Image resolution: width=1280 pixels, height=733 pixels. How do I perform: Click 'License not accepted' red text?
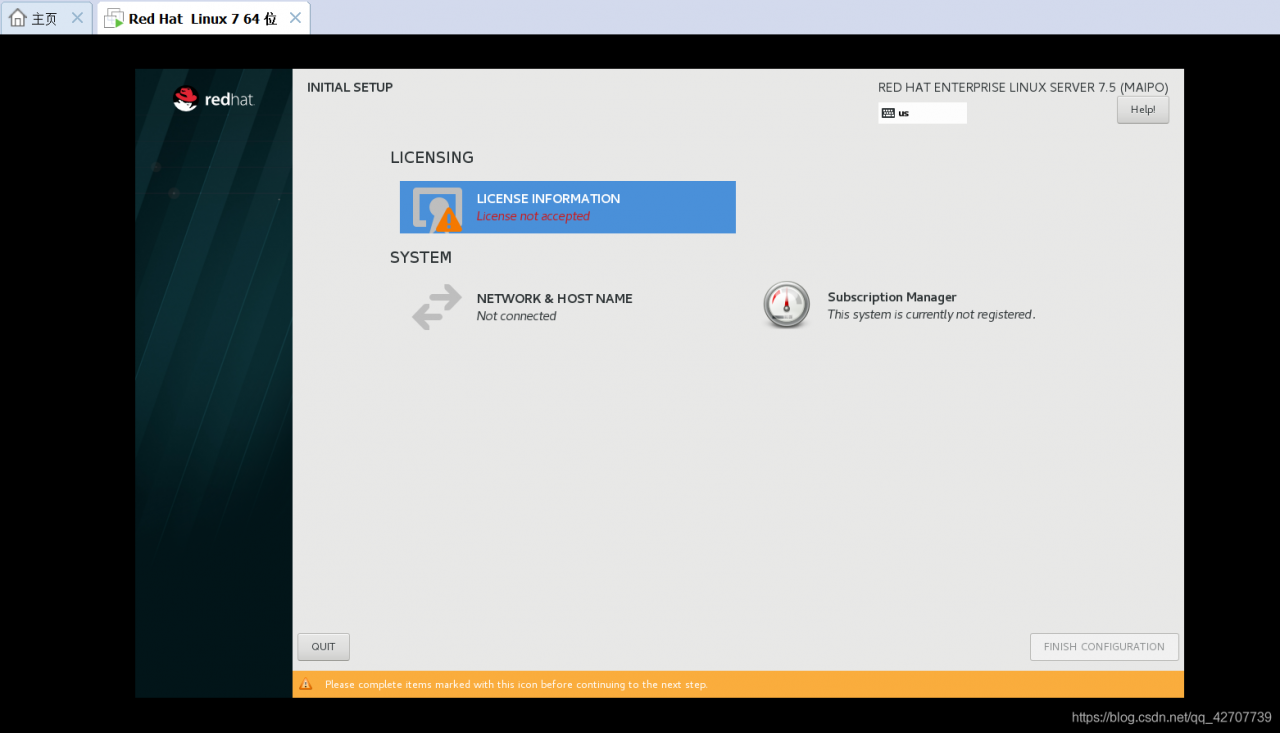pos(533,216)
